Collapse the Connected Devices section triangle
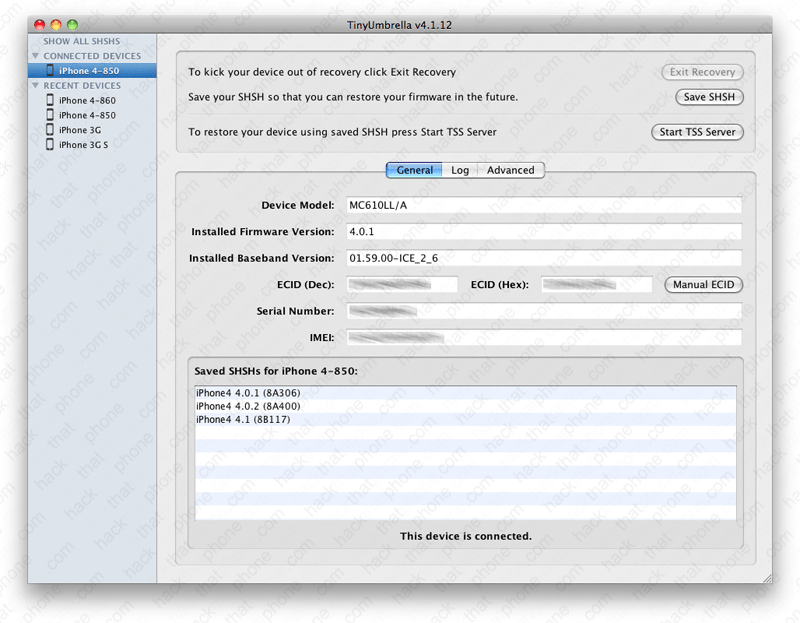The image size is (800, 623). click(36, 56)
